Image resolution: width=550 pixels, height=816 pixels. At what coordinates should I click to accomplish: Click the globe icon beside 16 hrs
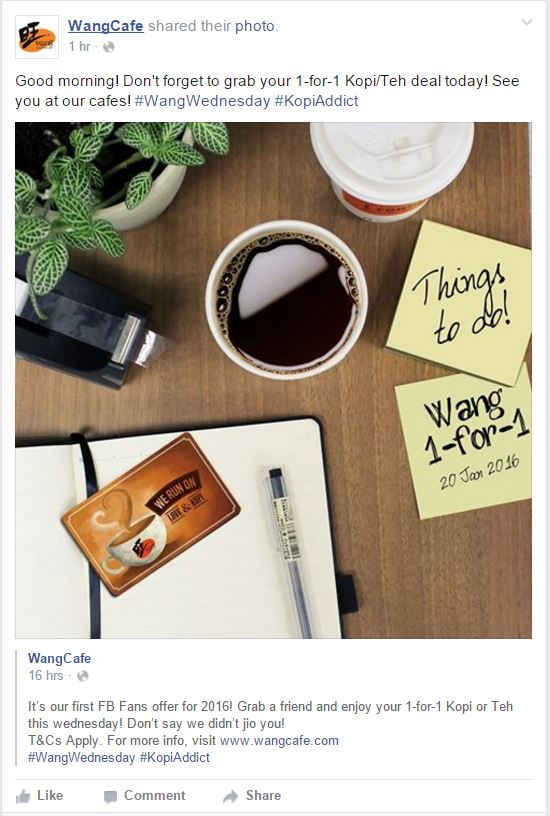82,676
